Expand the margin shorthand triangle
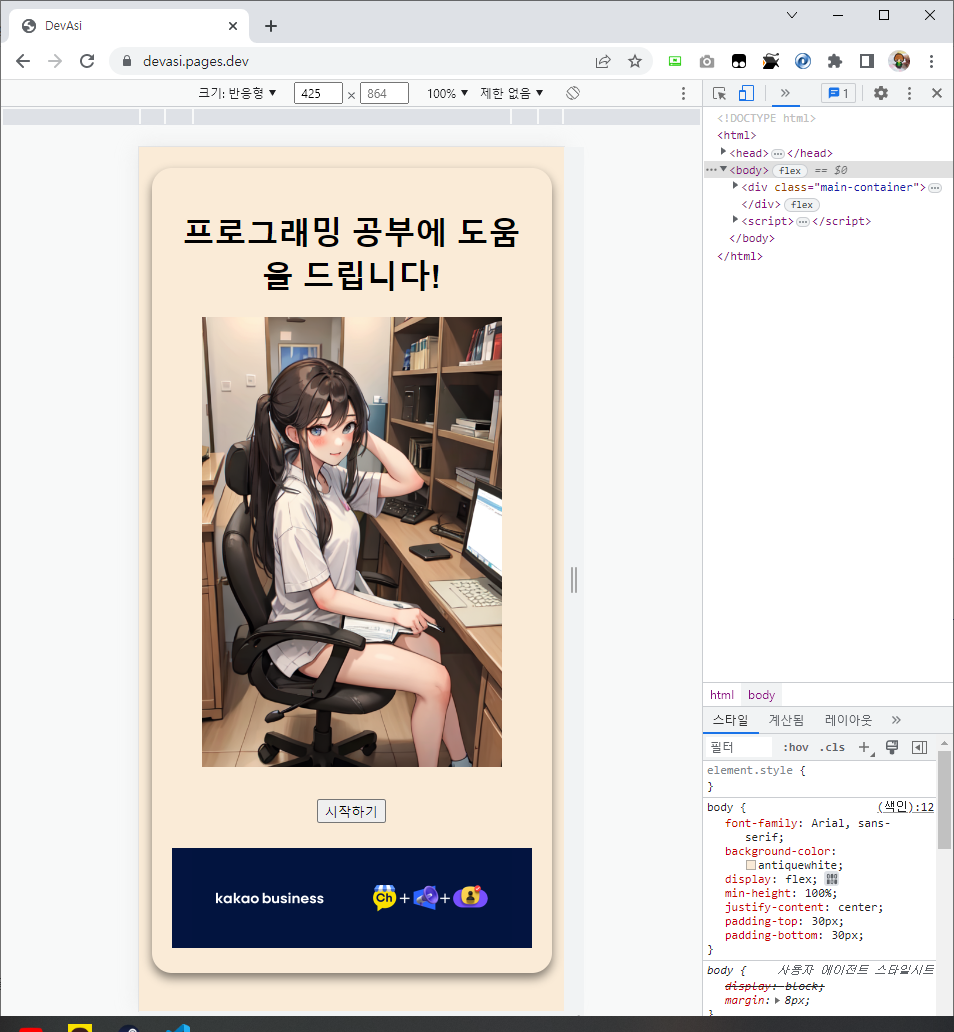 point(778,1000)
